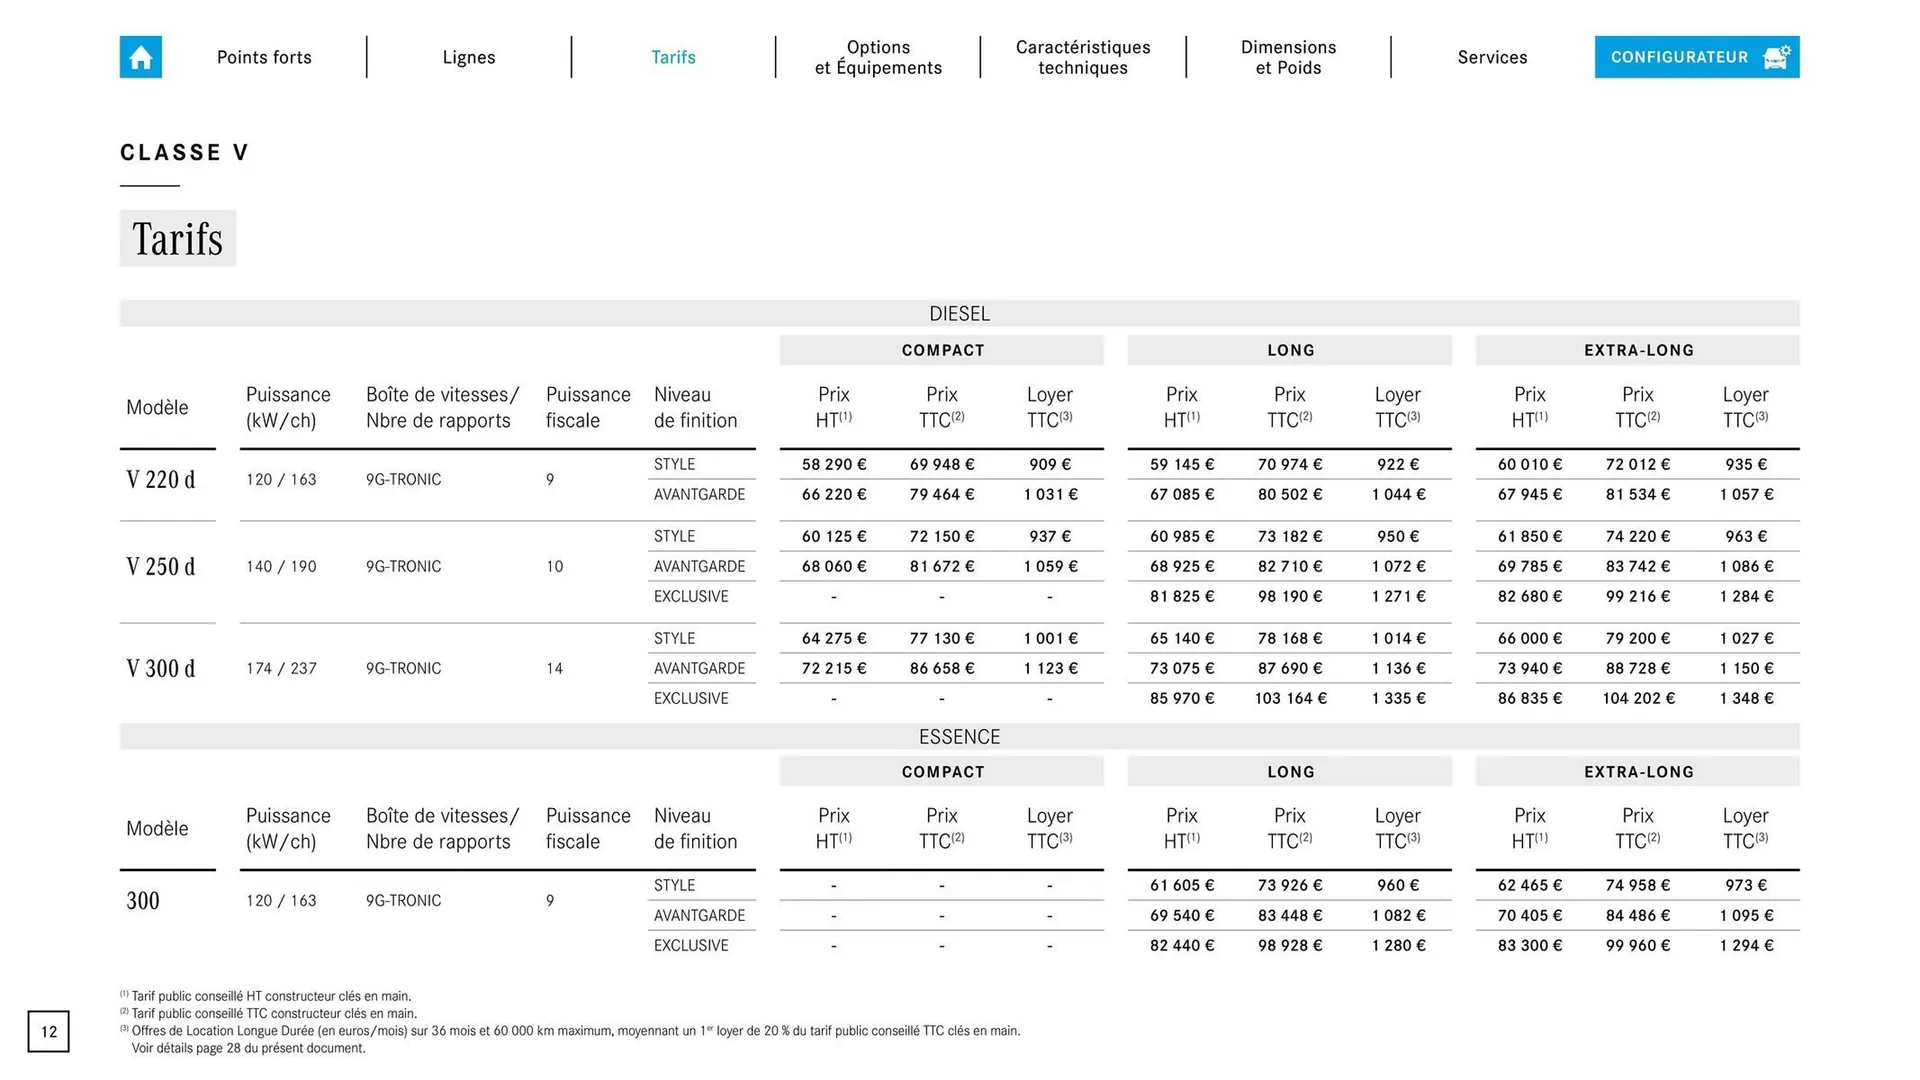Select the Tarifs tab

(x=673, y=57)
